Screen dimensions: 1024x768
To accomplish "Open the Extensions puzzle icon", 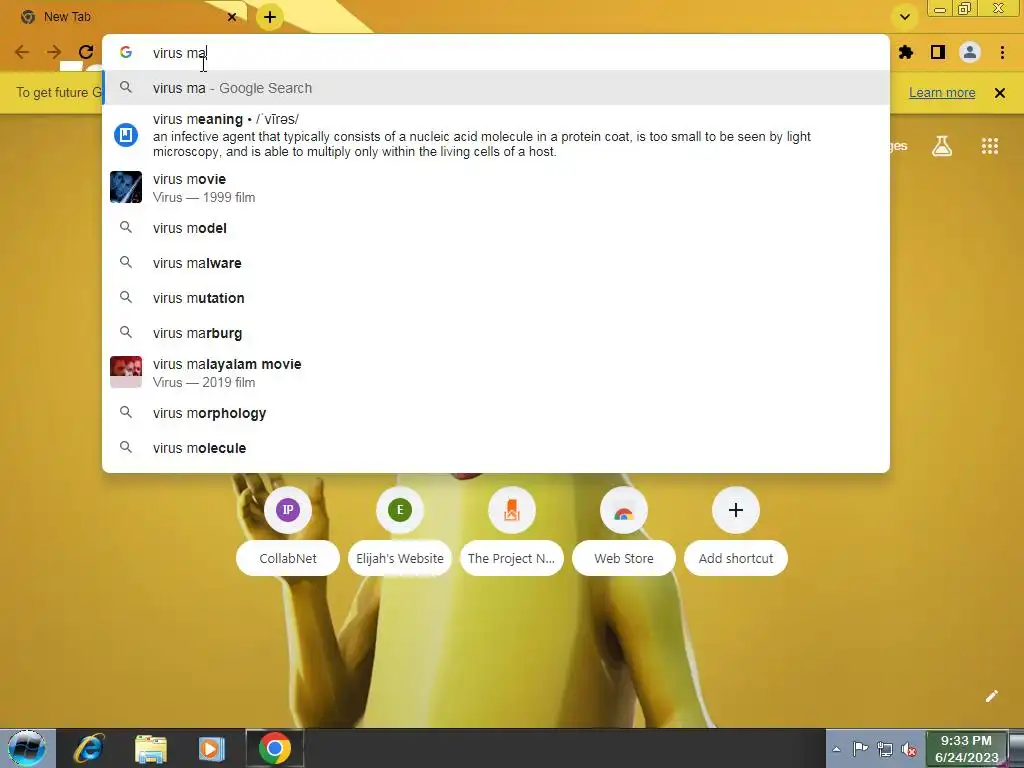I will click(x=906, y=52).
